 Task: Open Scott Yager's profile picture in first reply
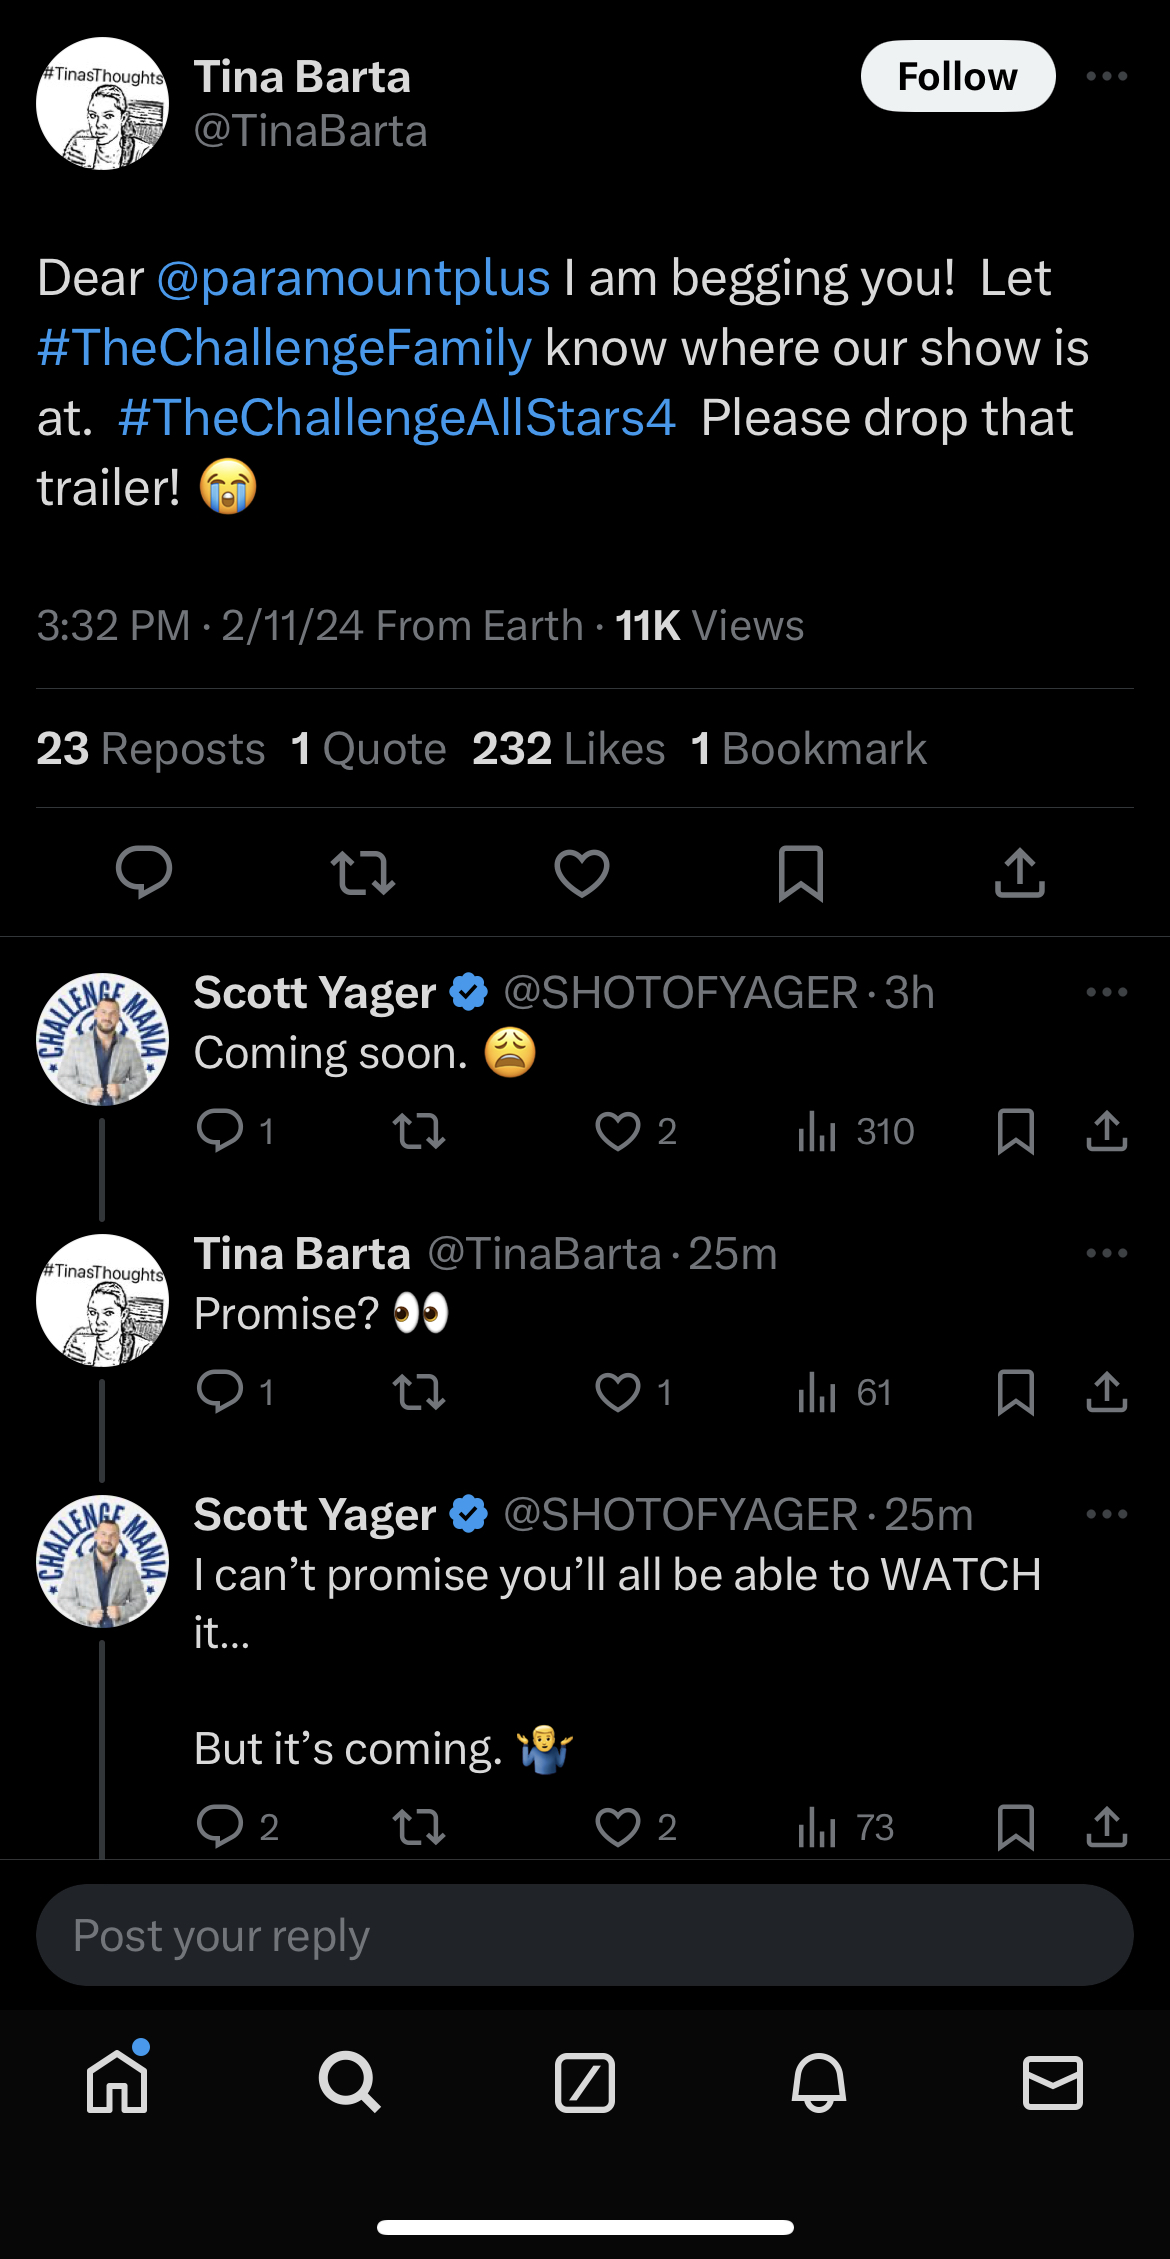click(102, 1039)
